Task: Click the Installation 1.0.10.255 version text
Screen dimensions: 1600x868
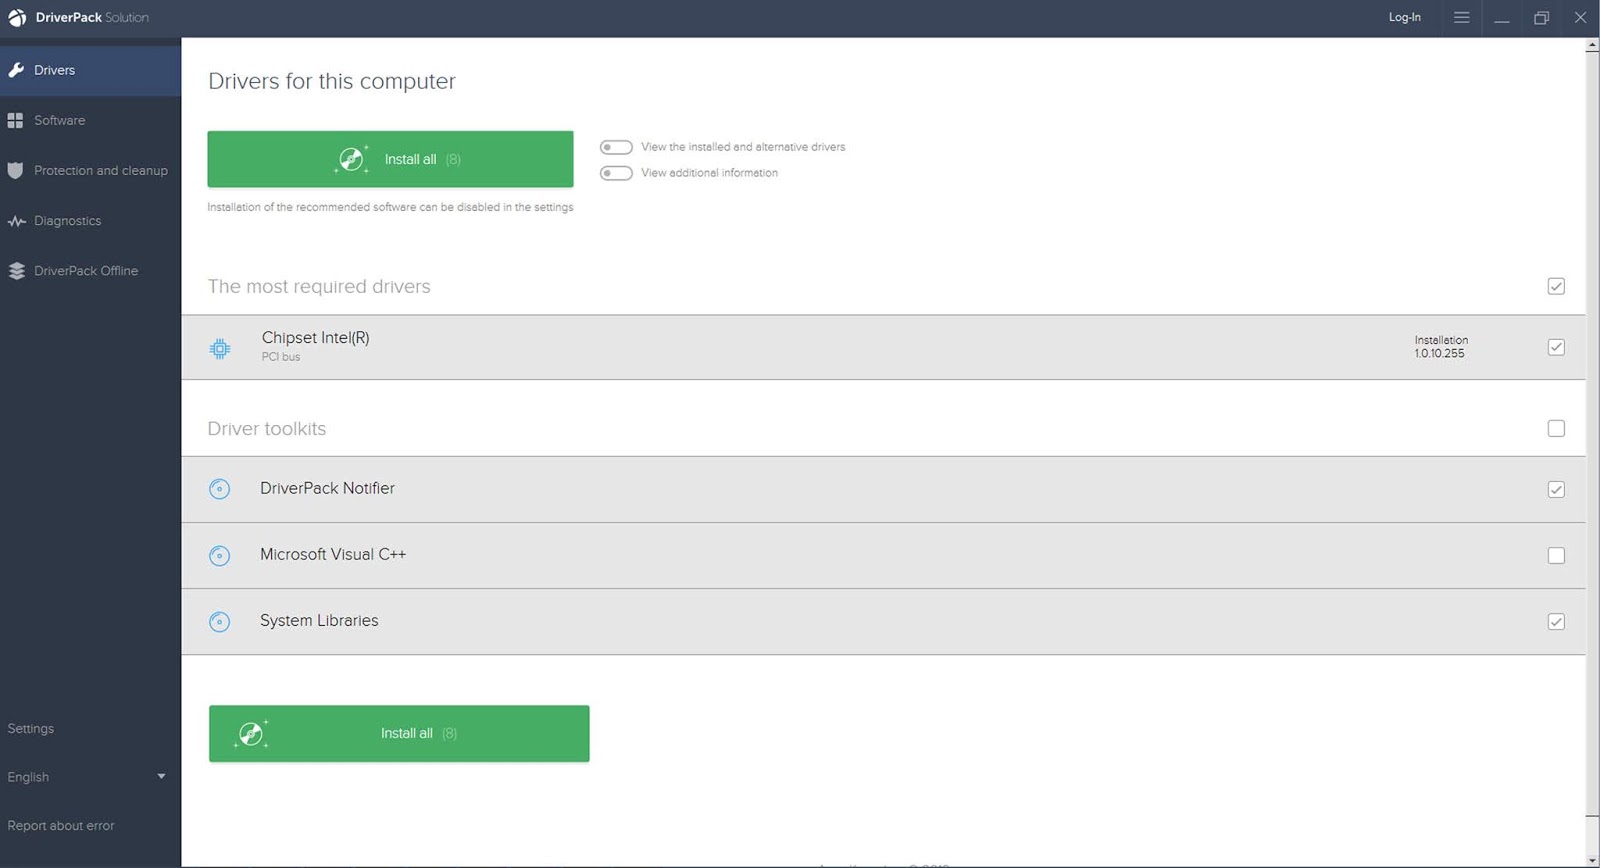Action: click(1441, 347)
